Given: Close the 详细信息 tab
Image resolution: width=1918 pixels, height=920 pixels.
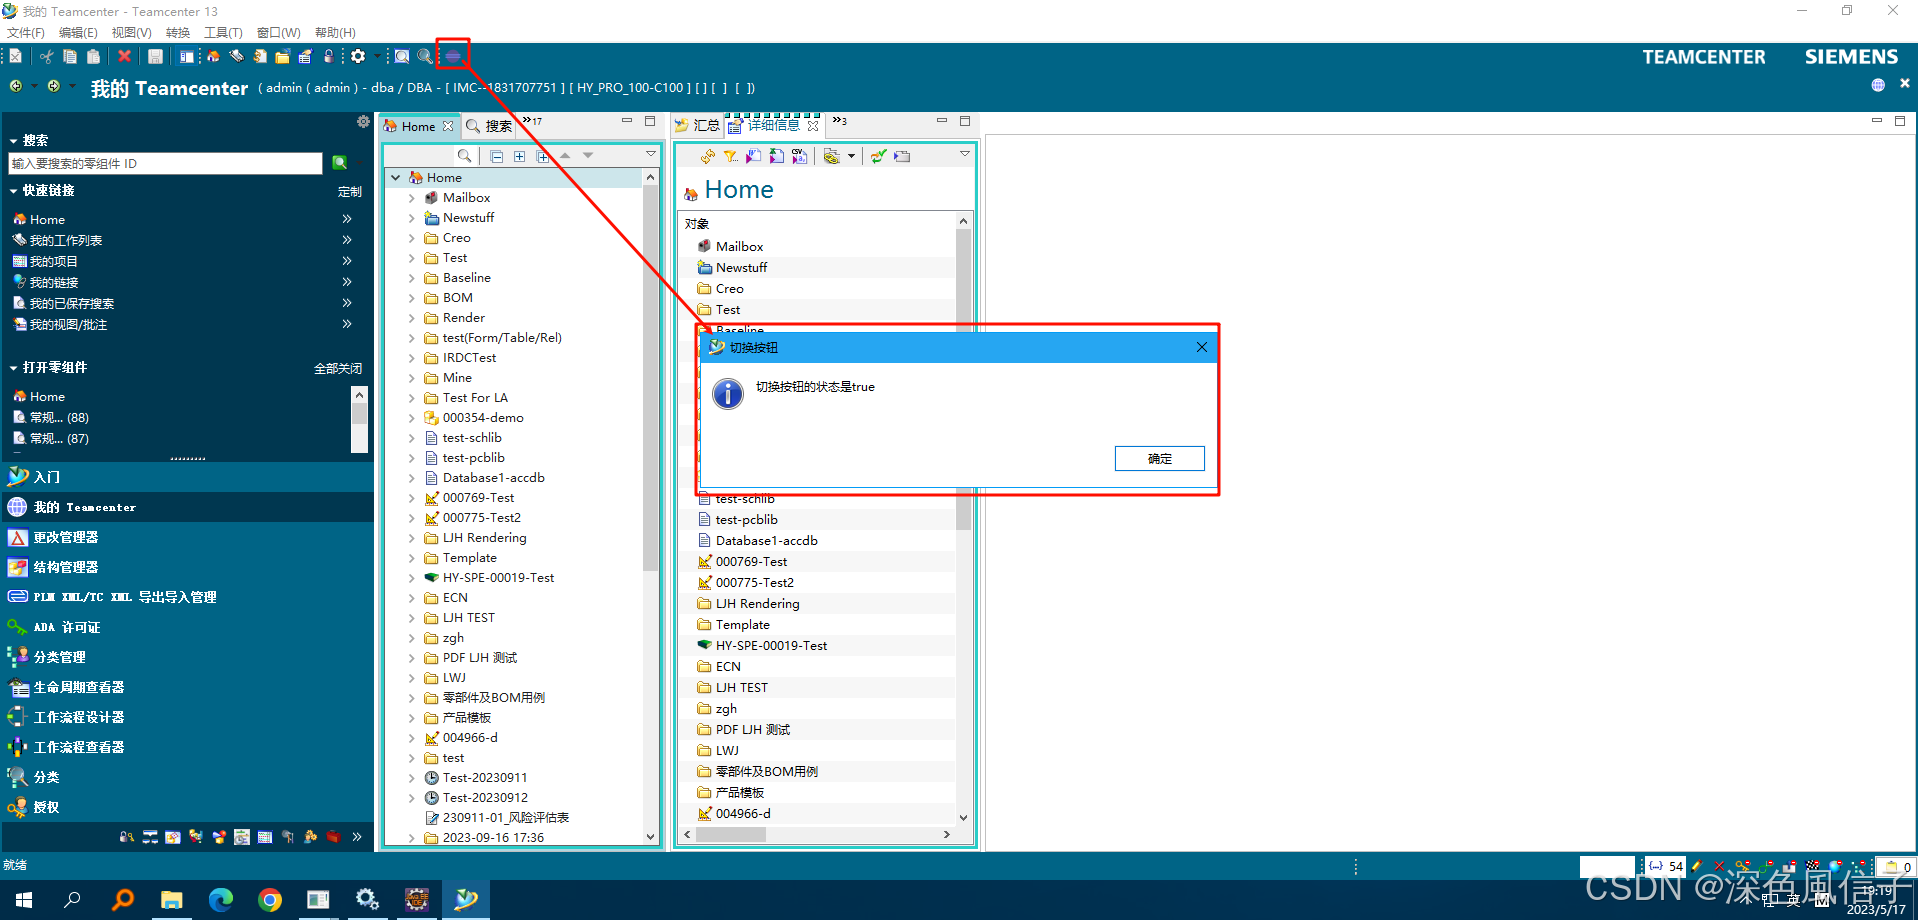Looking at the screenshot, I should click(813, 126).
